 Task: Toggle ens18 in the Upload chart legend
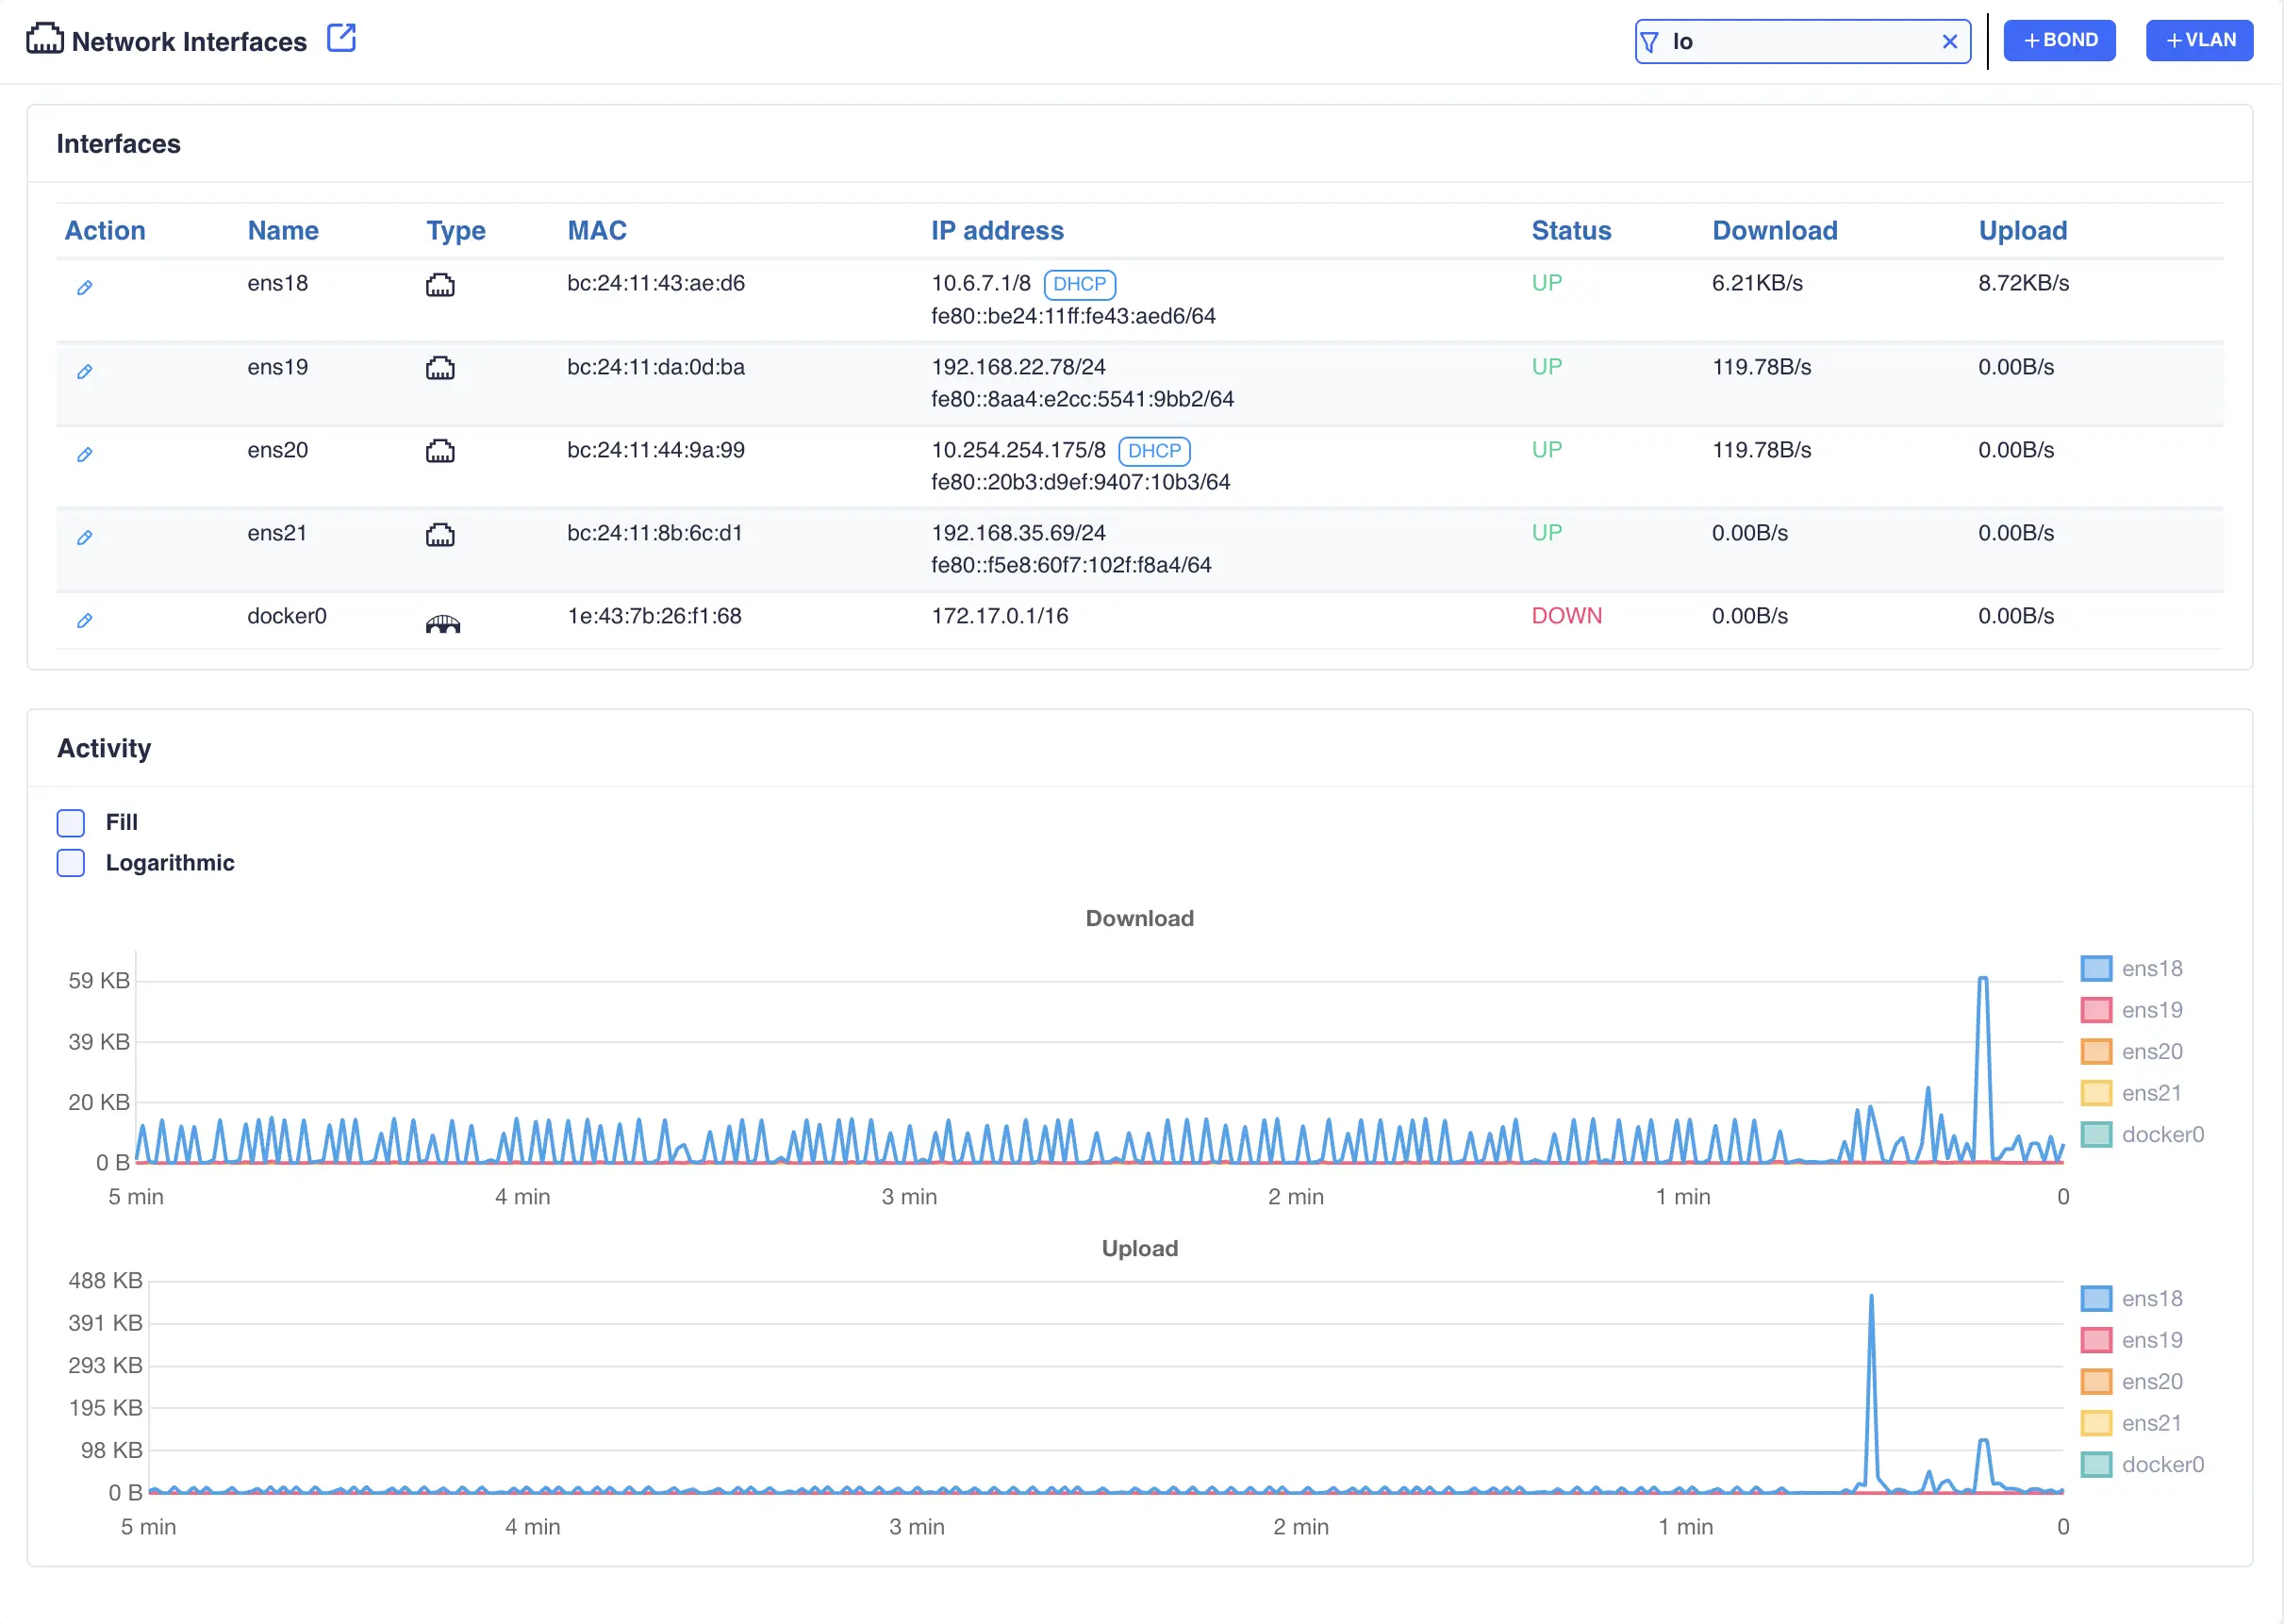click(x=2131, y=1299)
